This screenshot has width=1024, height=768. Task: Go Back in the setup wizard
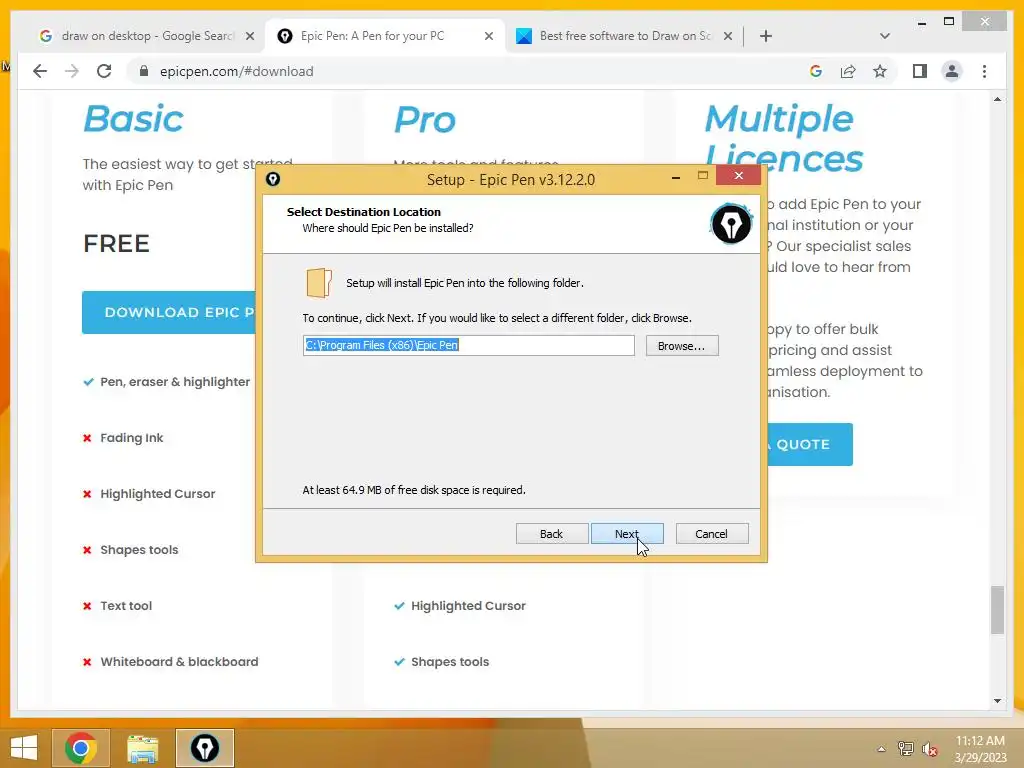(551, 534)
